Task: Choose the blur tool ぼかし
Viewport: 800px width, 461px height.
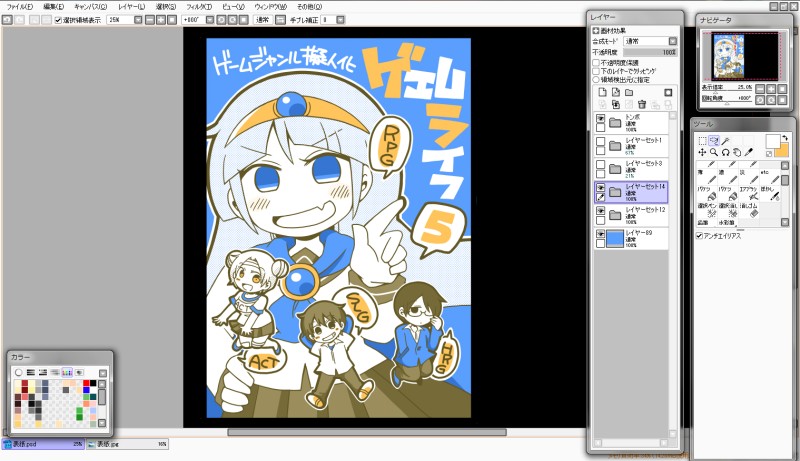Action: point(770,194)
